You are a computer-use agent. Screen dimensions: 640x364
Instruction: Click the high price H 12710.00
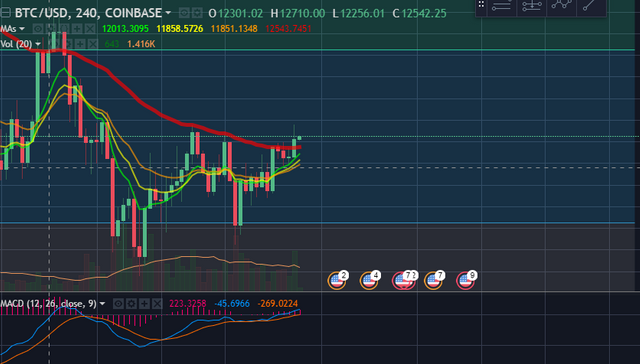coord(298,13)
